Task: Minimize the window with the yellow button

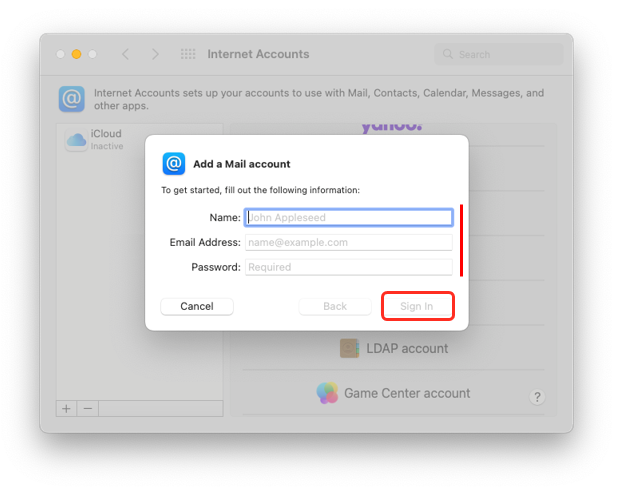Action: 77,54
